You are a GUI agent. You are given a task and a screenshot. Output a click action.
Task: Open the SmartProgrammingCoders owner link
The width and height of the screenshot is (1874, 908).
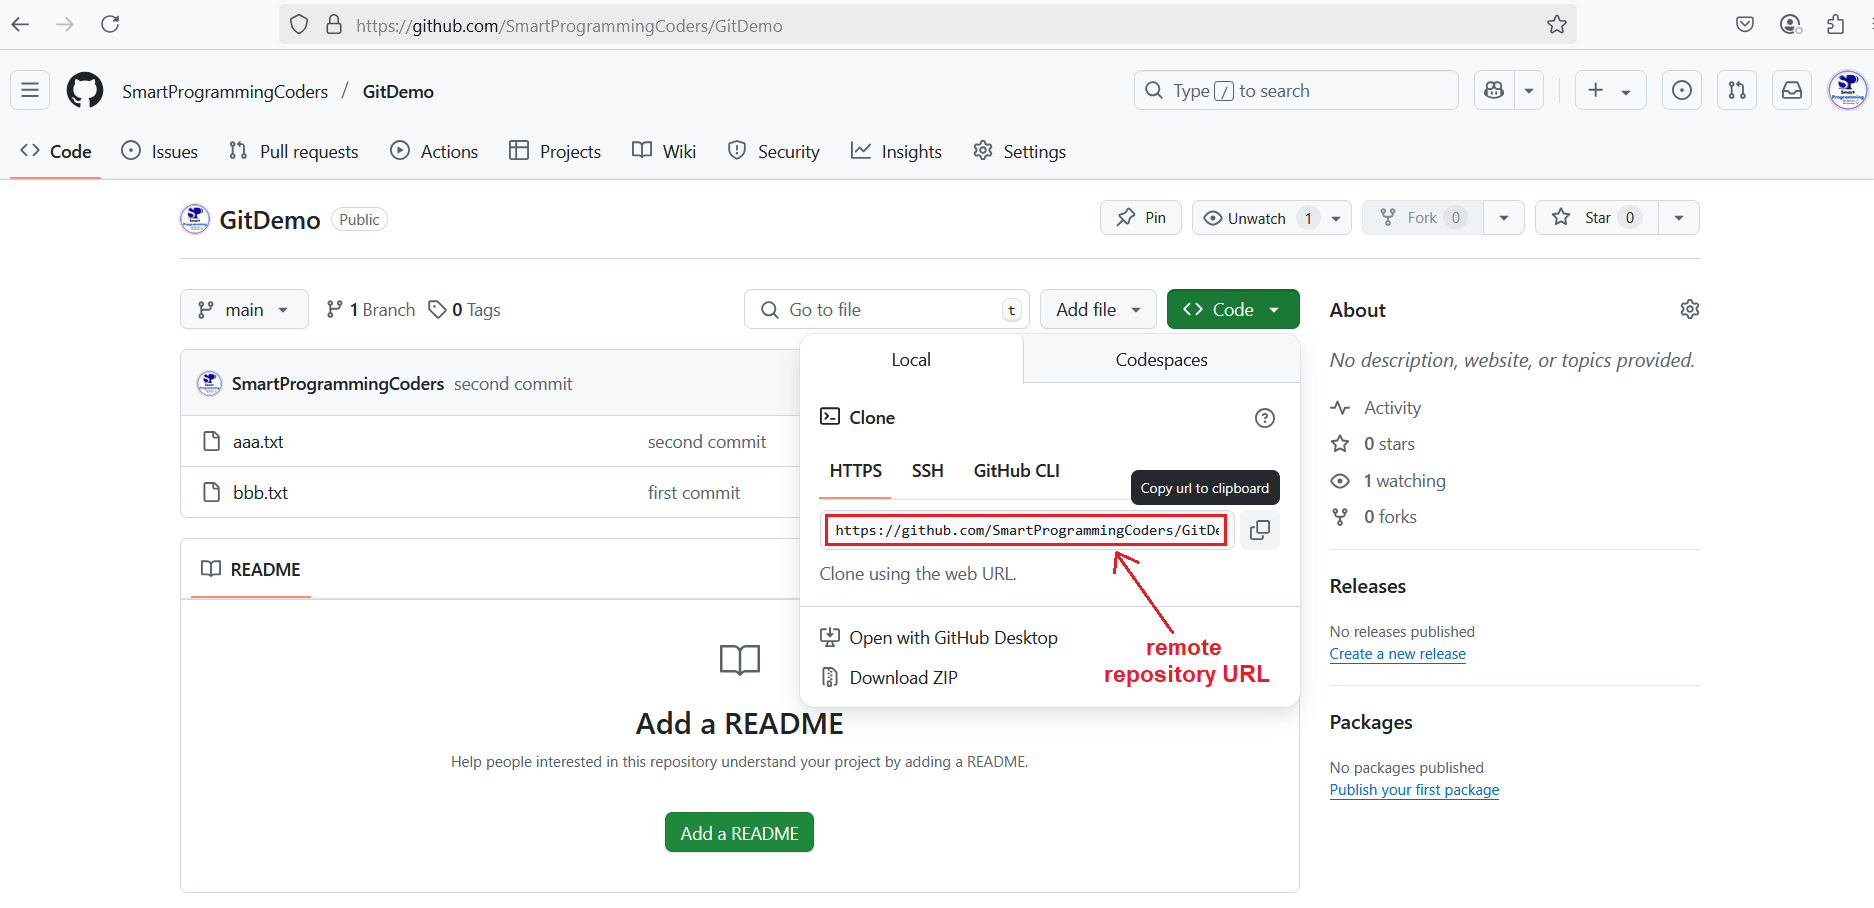[x=225, y=91]
